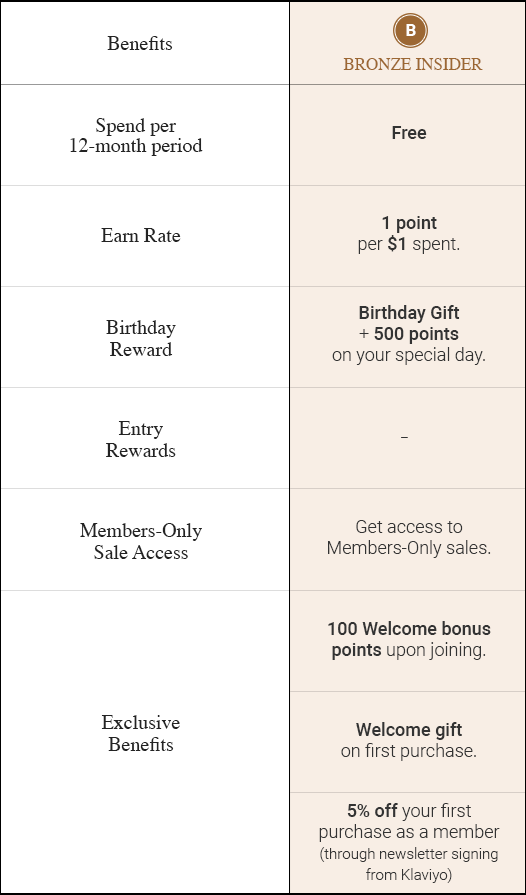Click the Earn Rate row label

[140, 235]
